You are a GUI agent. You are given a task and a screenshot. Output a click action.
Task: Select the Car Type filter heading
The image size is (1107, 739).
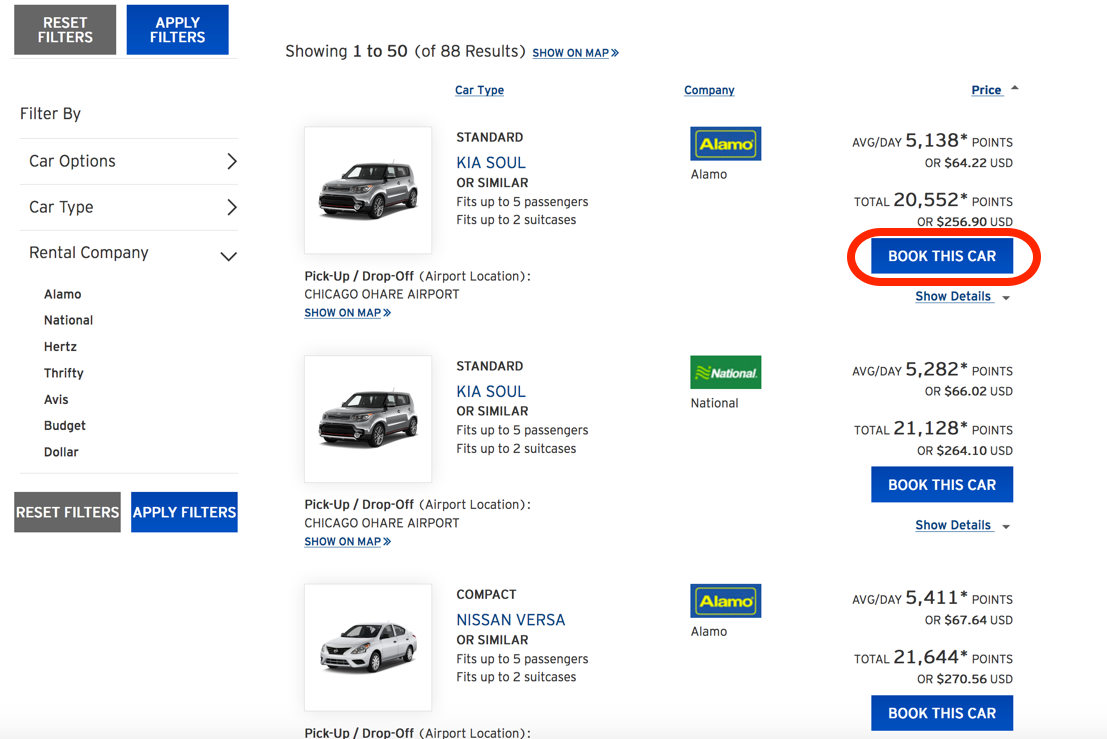point(61,208)
